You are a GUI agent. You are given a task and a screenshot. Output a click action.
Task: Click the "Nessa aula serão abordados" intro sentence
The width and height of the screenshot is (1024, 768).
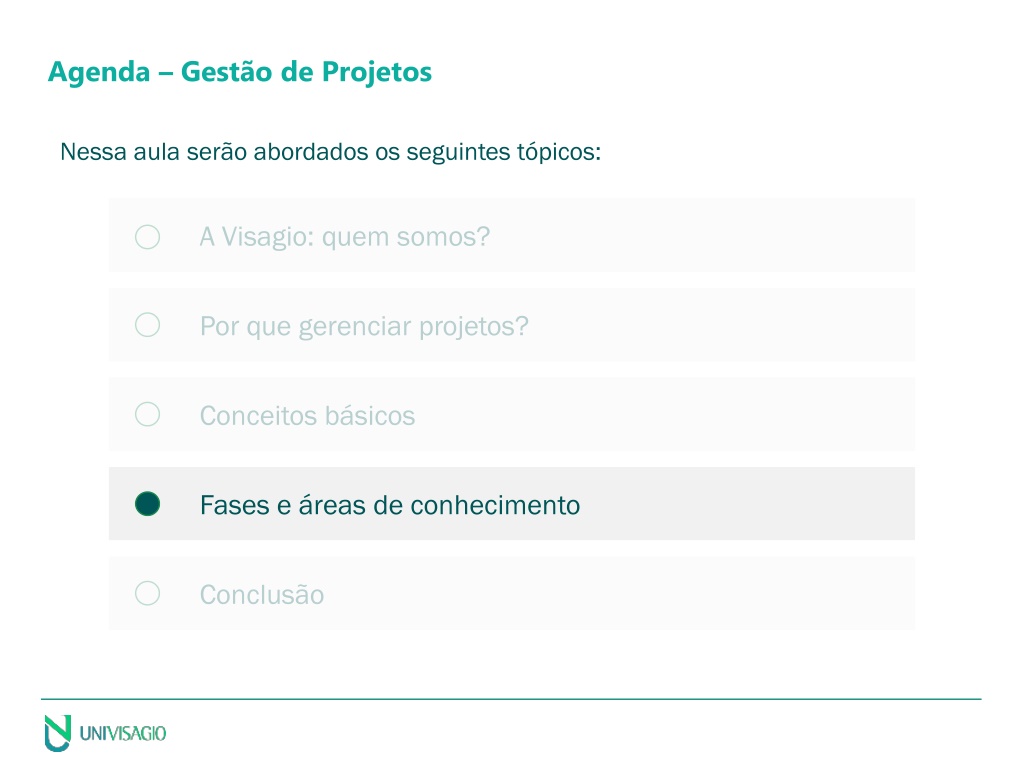tap(330, 152)
